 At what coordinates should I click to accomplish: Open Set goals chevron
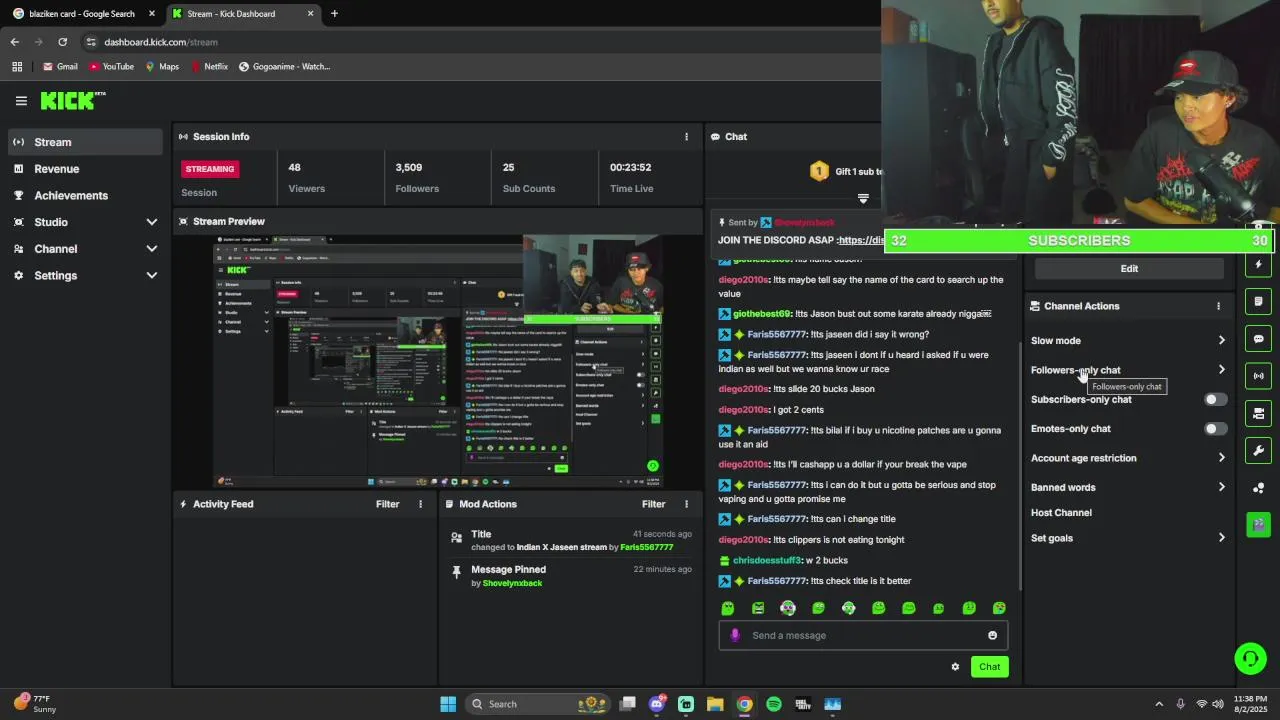coord(1221,538)
